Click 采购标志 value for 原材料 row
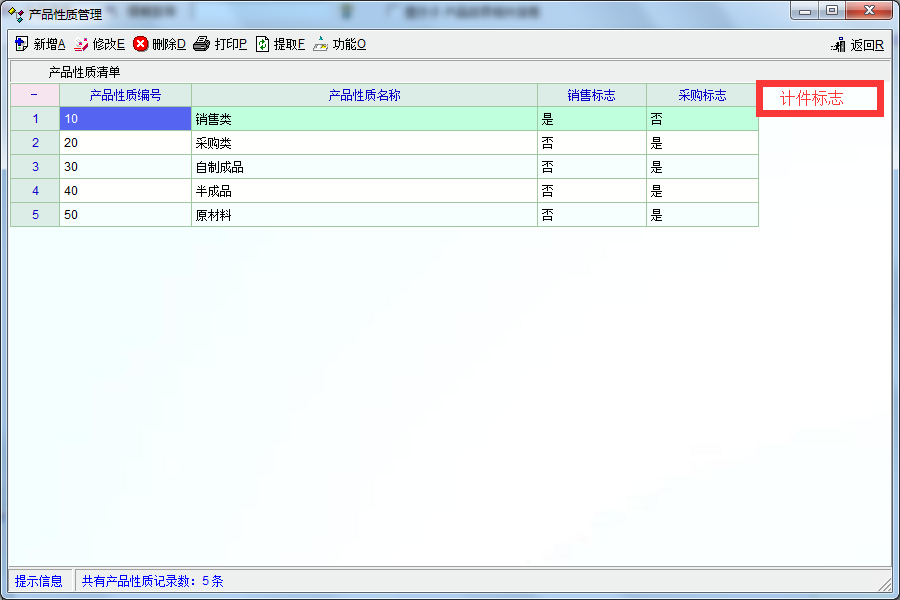 (702, 215)
